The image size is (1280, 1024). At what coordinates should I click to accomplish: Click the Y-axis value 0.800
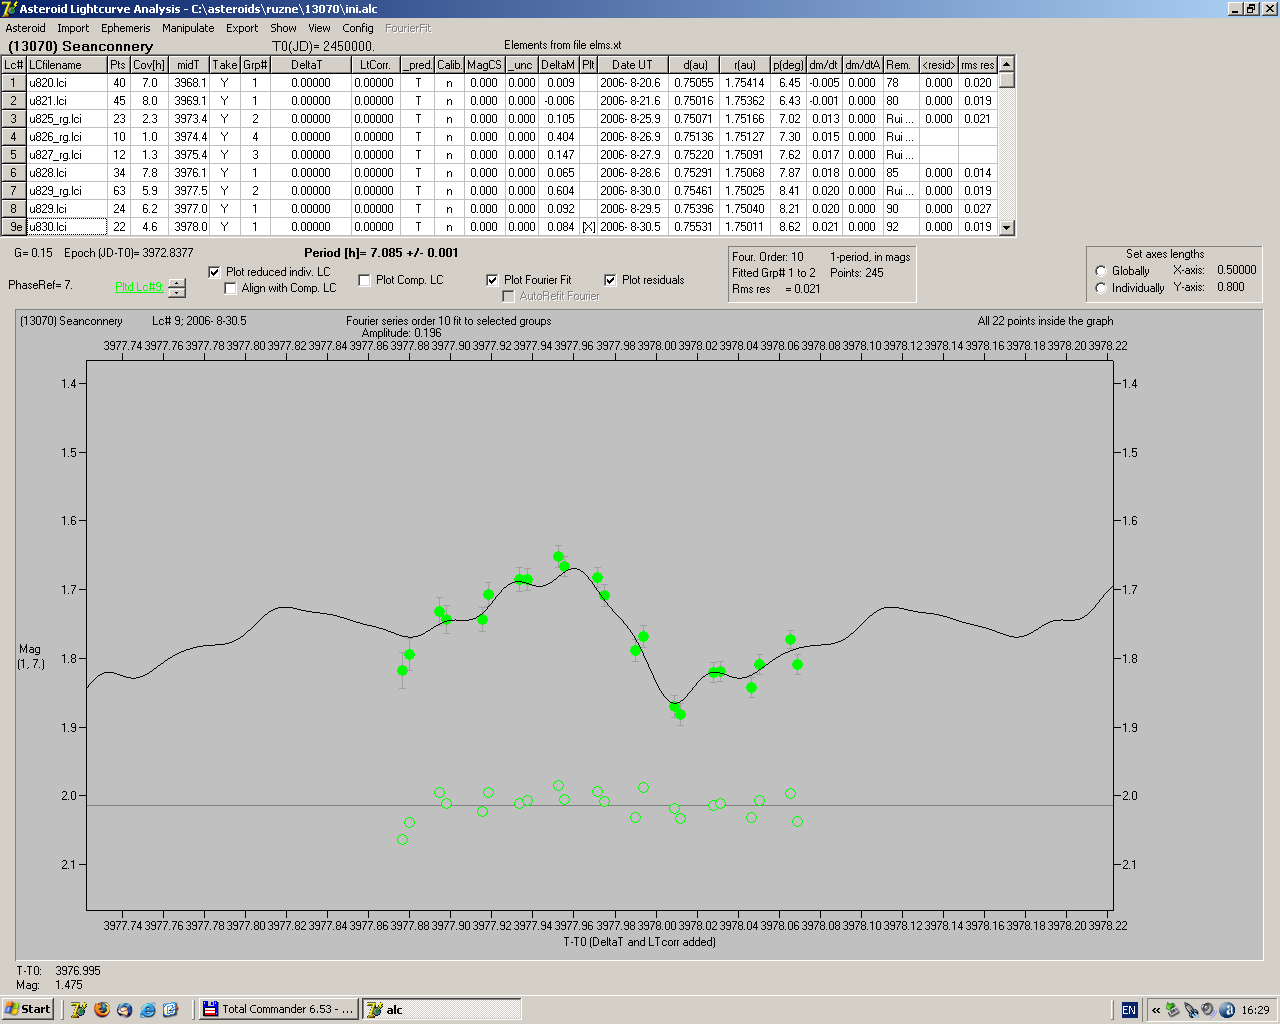point(1231,287)
